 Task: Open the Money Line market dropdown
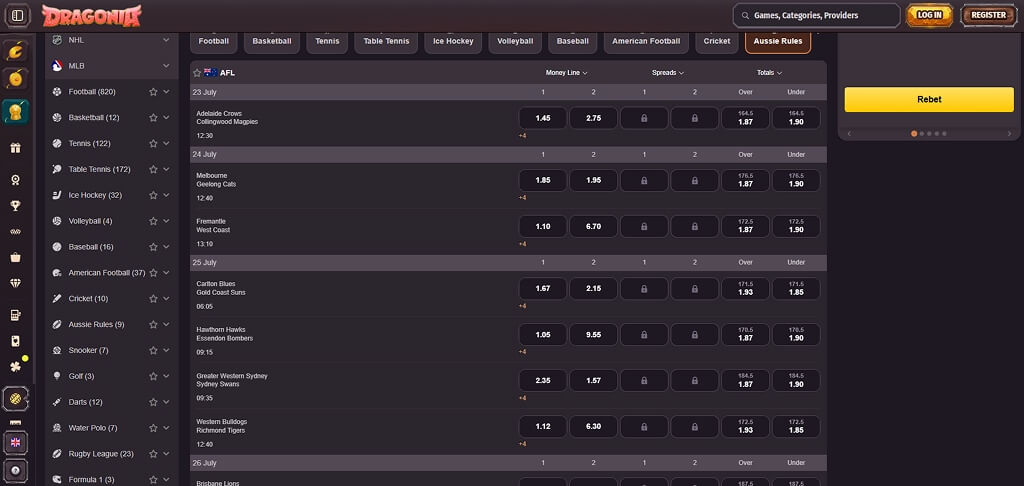click(566, 73)
